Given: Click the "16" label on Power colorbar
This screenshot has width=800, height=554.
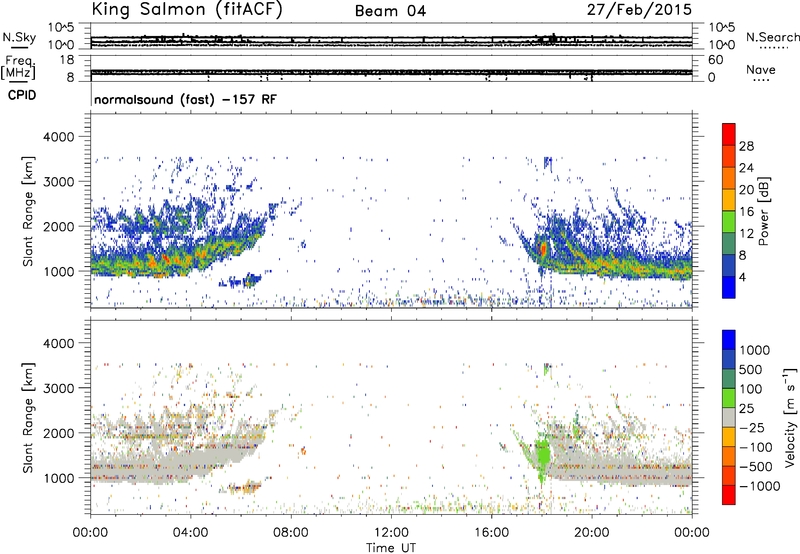Looking at the screenshot, I should (746, 212).
